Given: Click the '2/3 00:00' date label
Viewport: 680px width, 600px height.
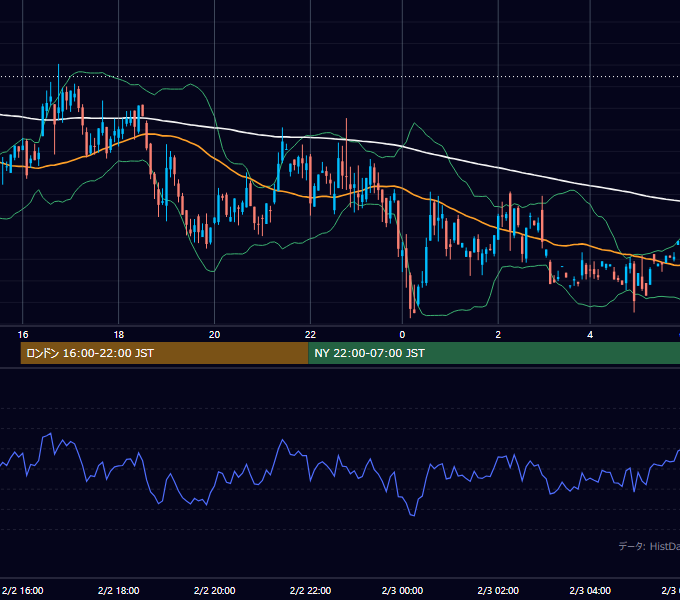Looking at the screenshot, I should [402, 590].
